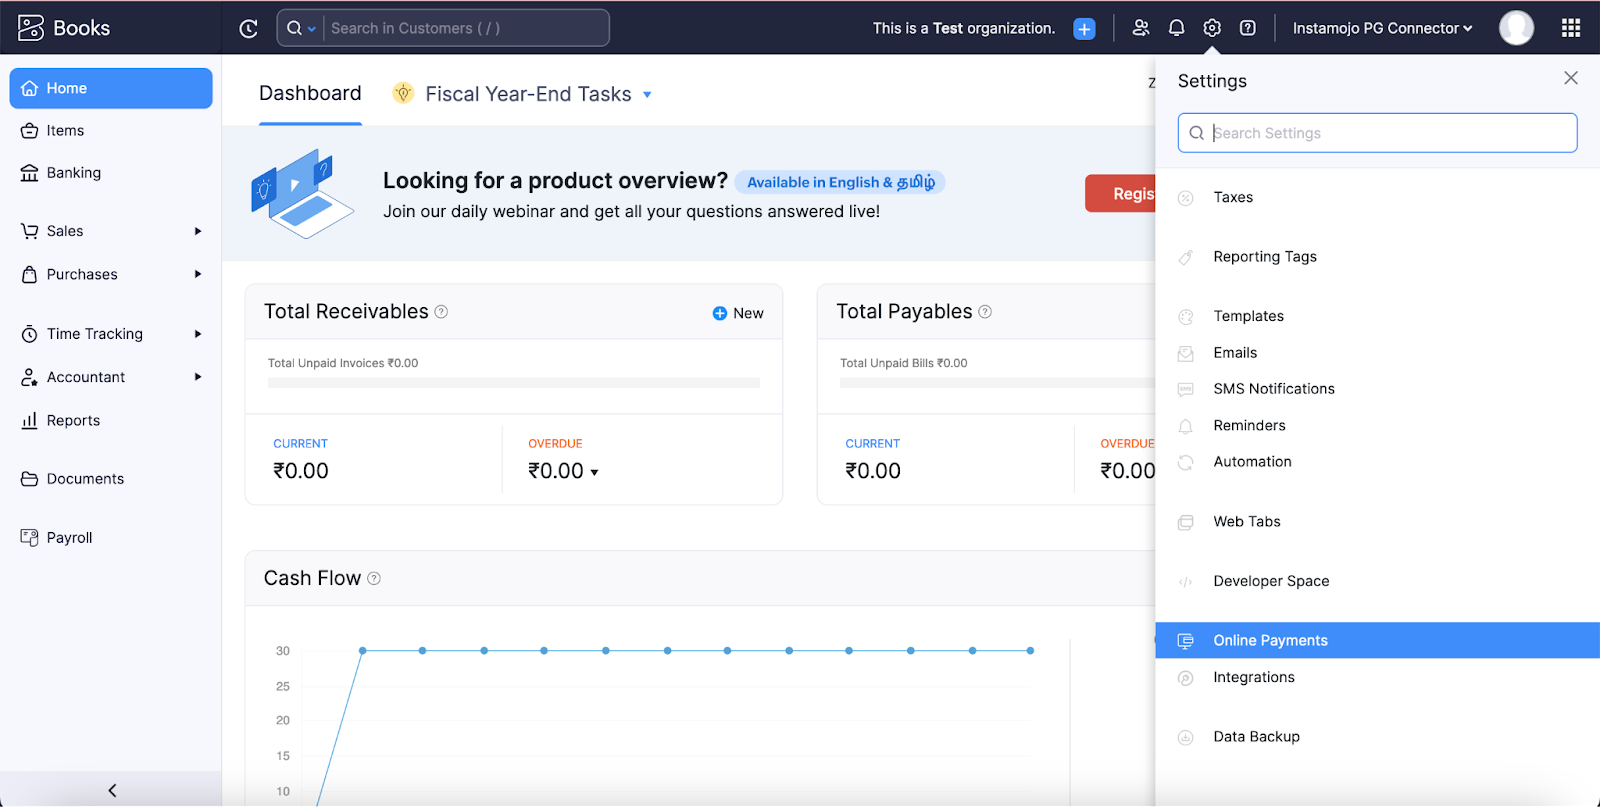Click the Total Unpaid Invoices progress bar
1600x807 pixels.
pos(514,383)
